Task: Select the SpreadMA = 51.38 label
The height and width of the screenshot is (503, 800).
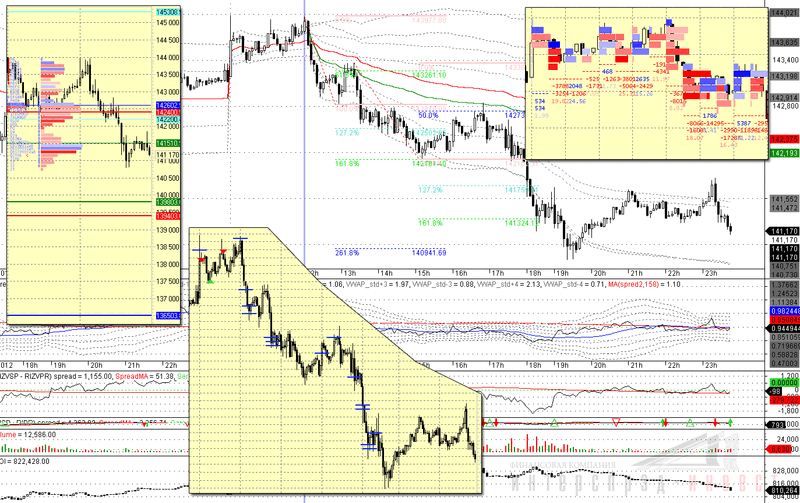Action: point(145,376)
